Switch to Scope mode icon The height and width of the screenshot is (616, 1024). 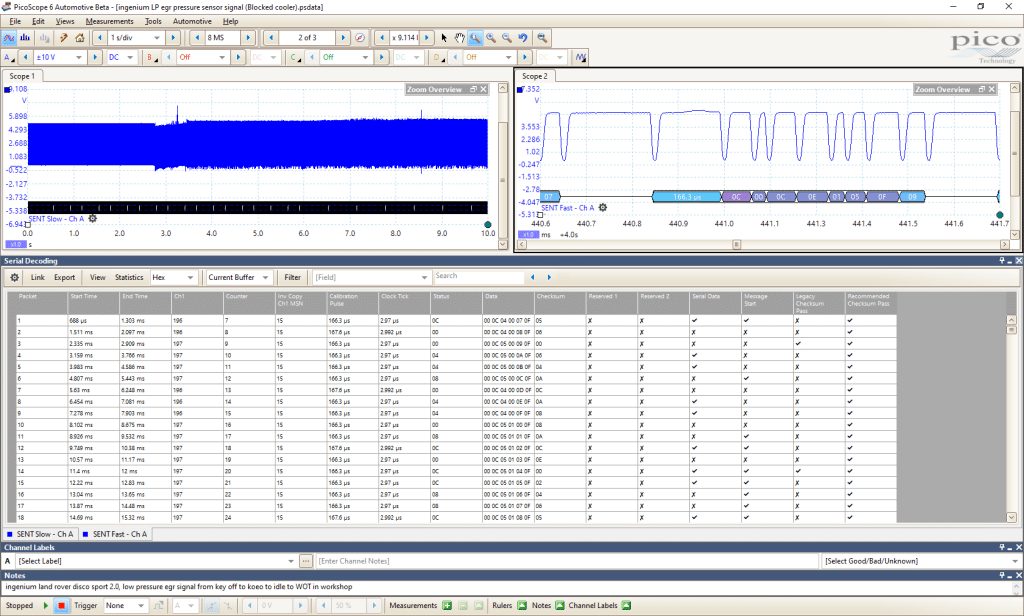click(9, 38)
